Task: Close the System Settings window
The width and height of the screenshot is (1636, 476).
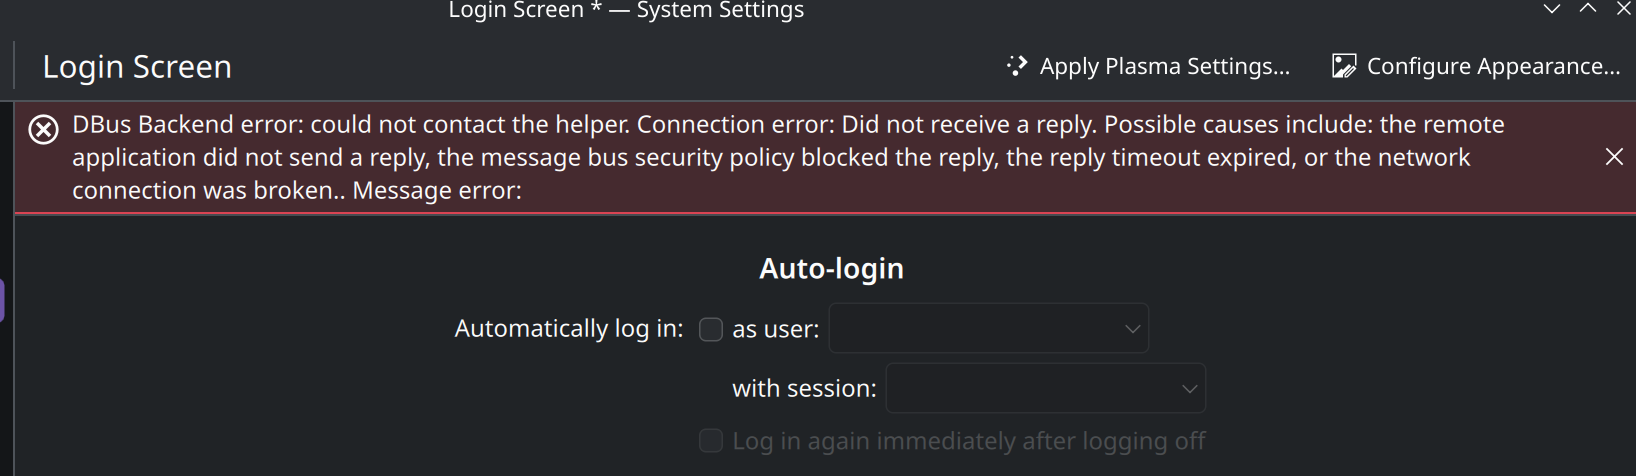Action: coord(1624,9)
